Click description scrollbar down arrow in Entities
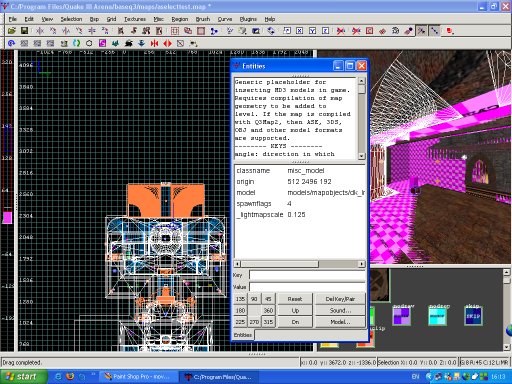 (361, 156)
